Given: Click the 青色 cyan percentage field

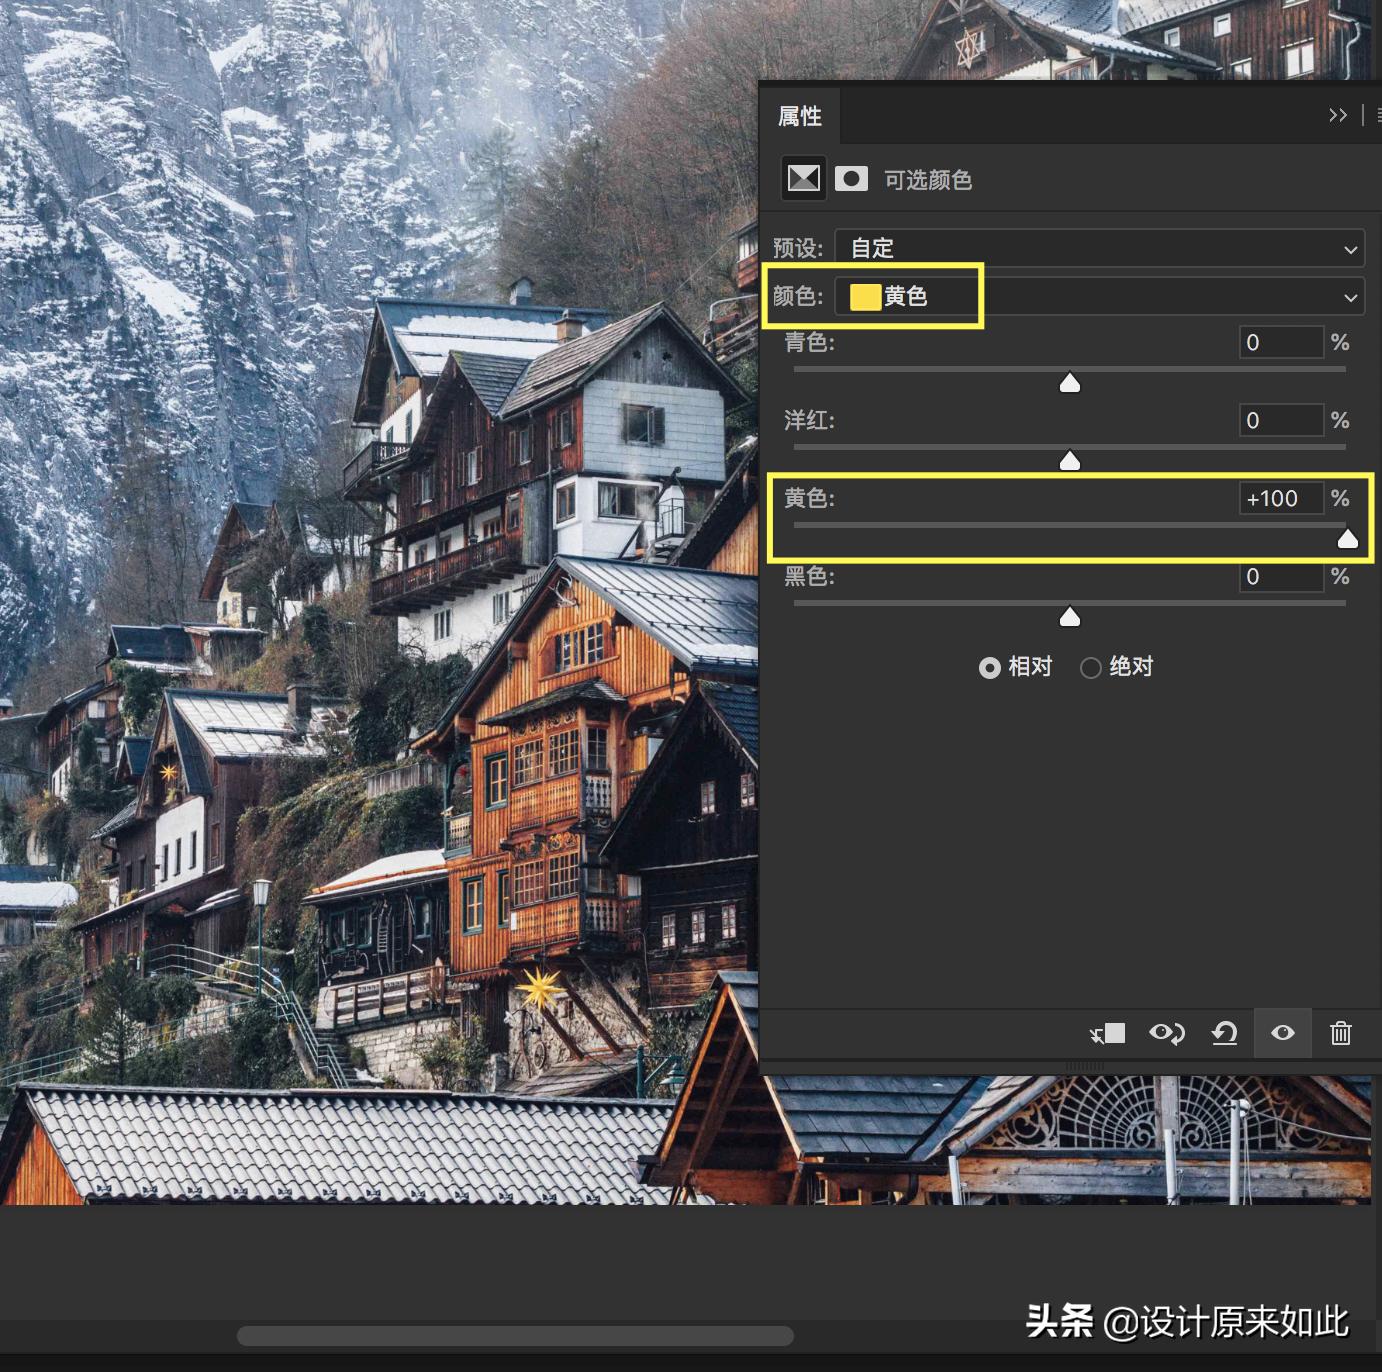Looking at the screenshot, I should tap(1281, 342).
